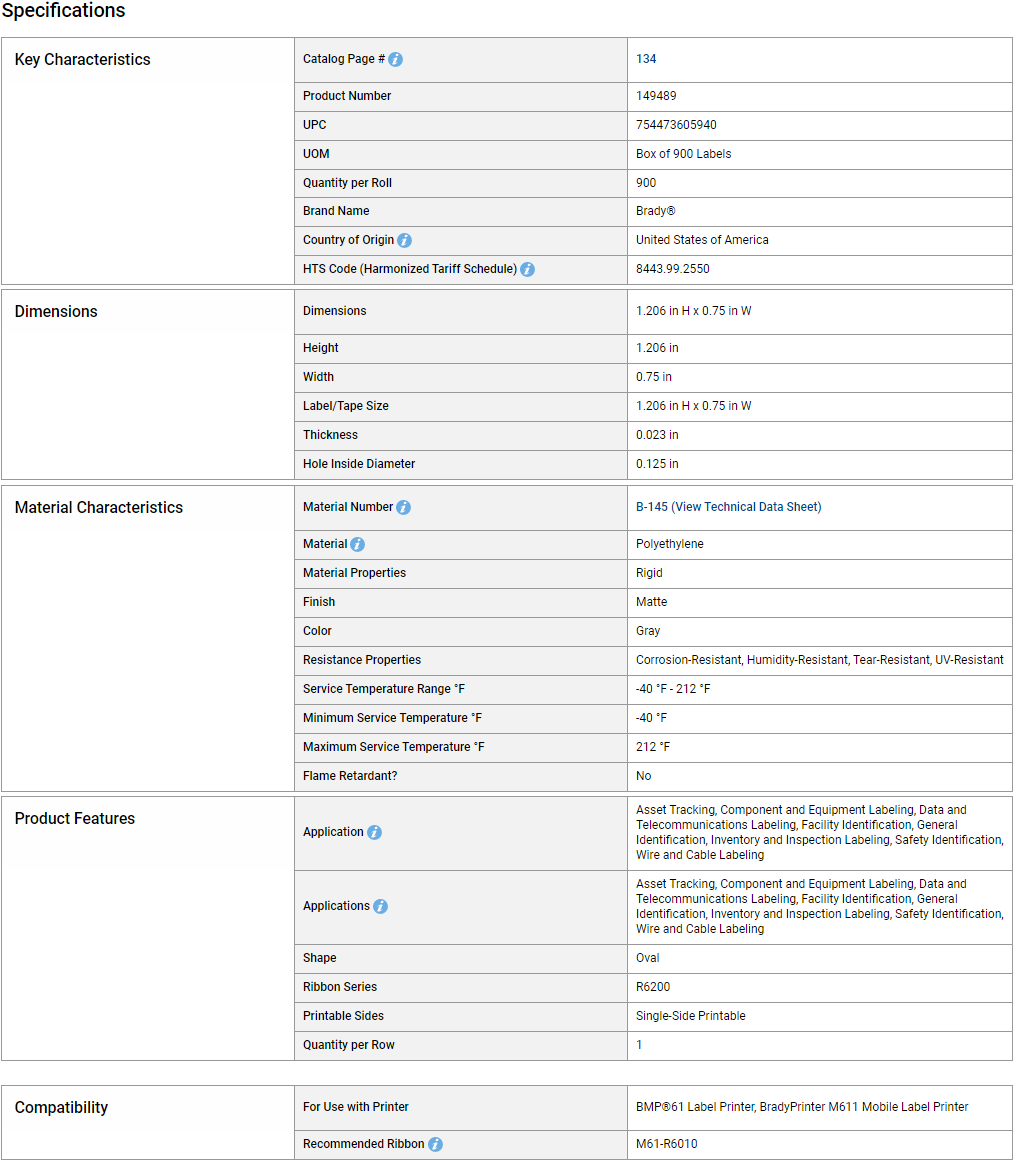Click the Specifications heading
The width and height of the screenshot is (1021, 1166).
(63, 10)
